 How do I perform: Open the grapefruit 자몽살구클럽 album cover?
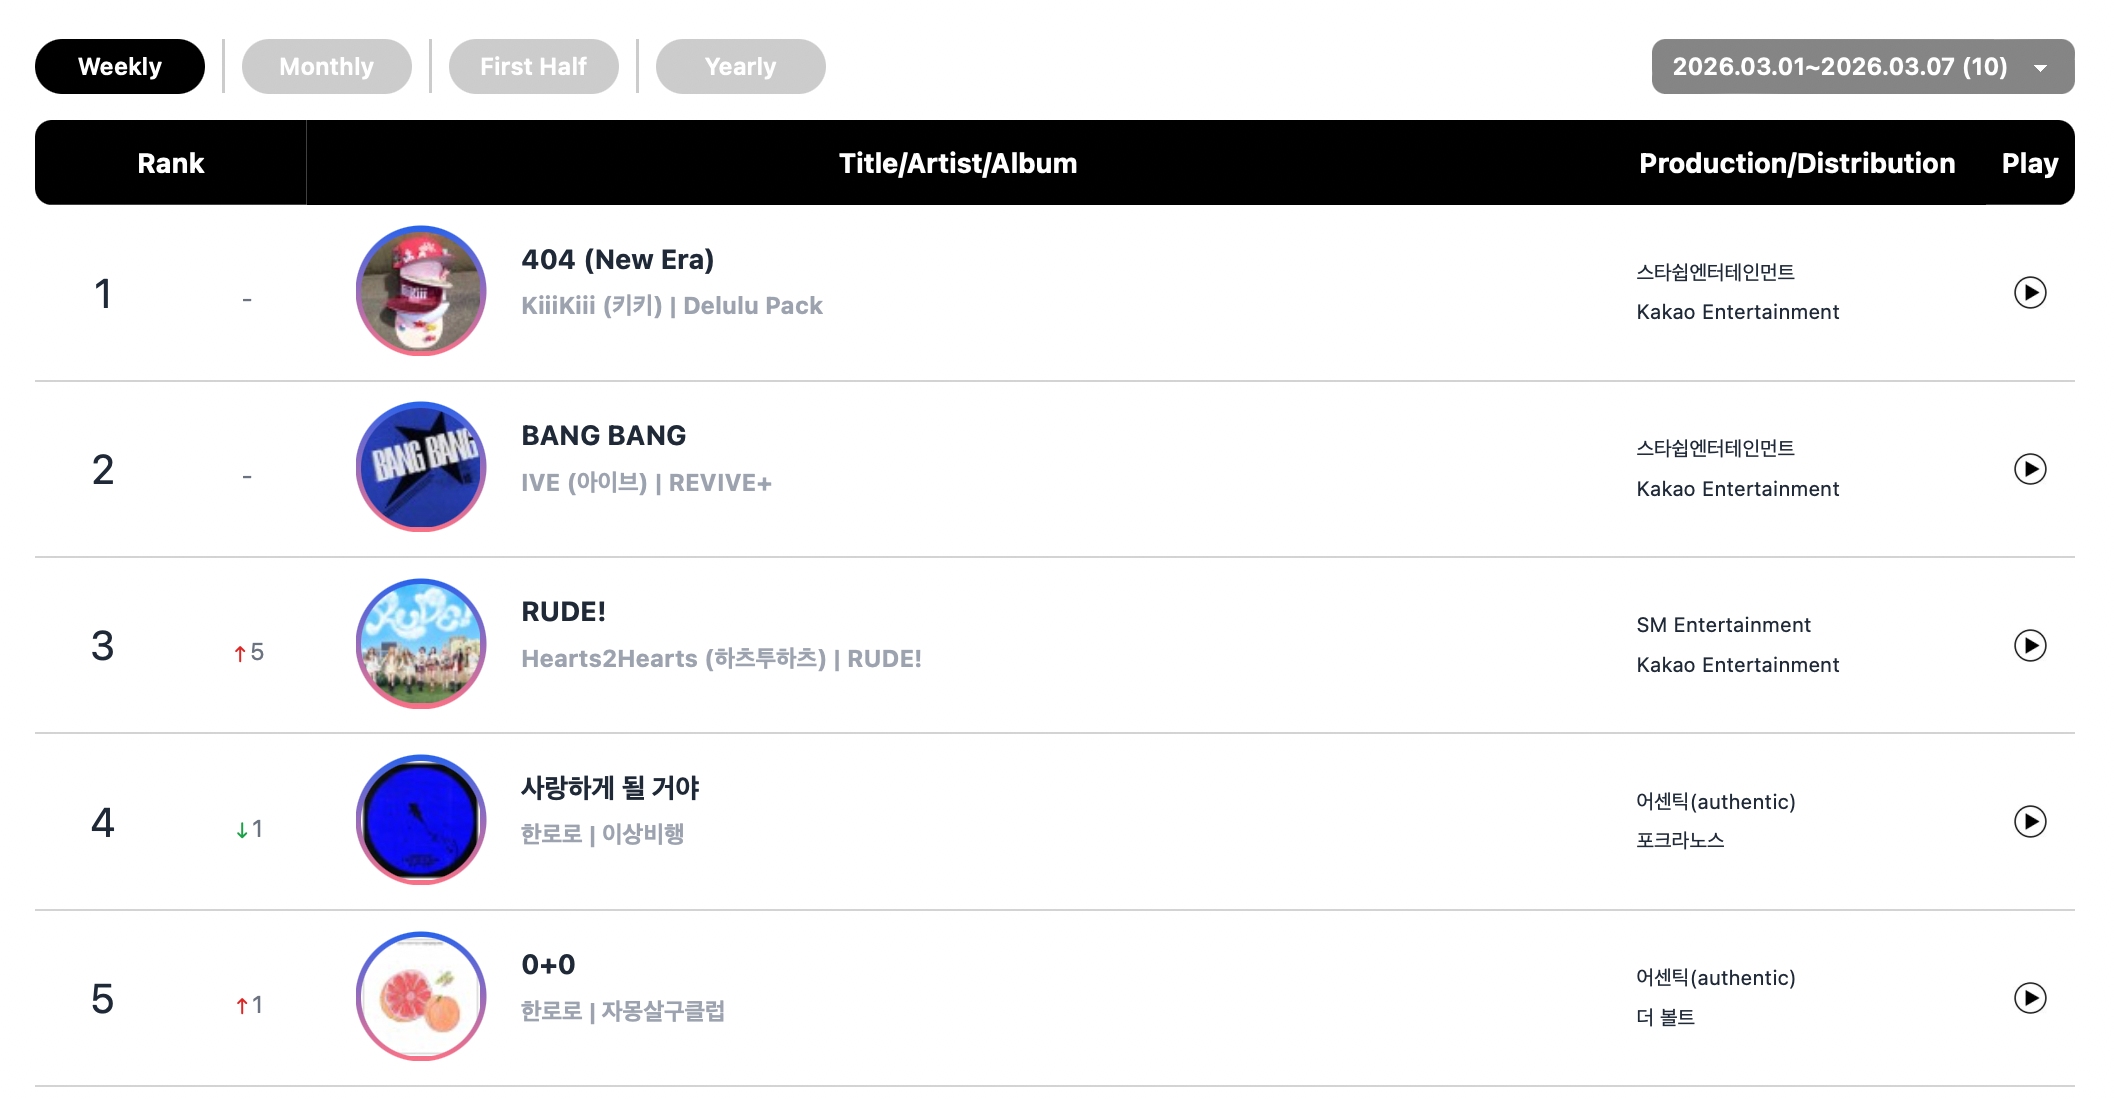[421, 996]
